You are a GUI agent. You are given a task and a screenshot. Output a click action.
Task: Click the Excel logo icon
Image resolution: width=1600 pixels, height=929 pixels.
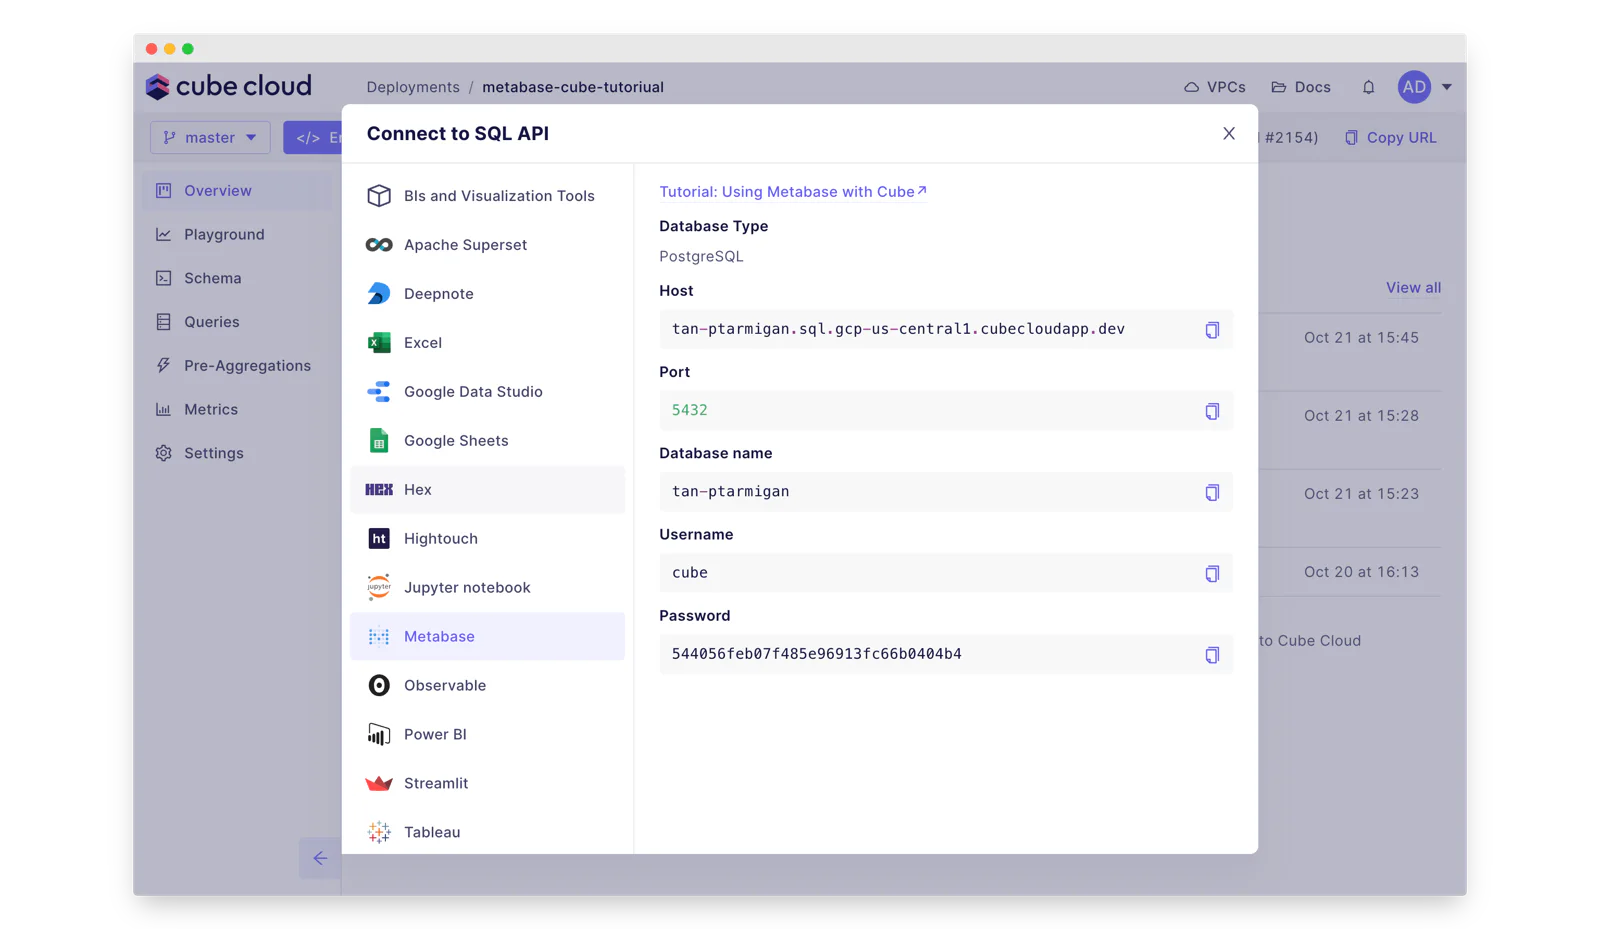click(379, 343)
